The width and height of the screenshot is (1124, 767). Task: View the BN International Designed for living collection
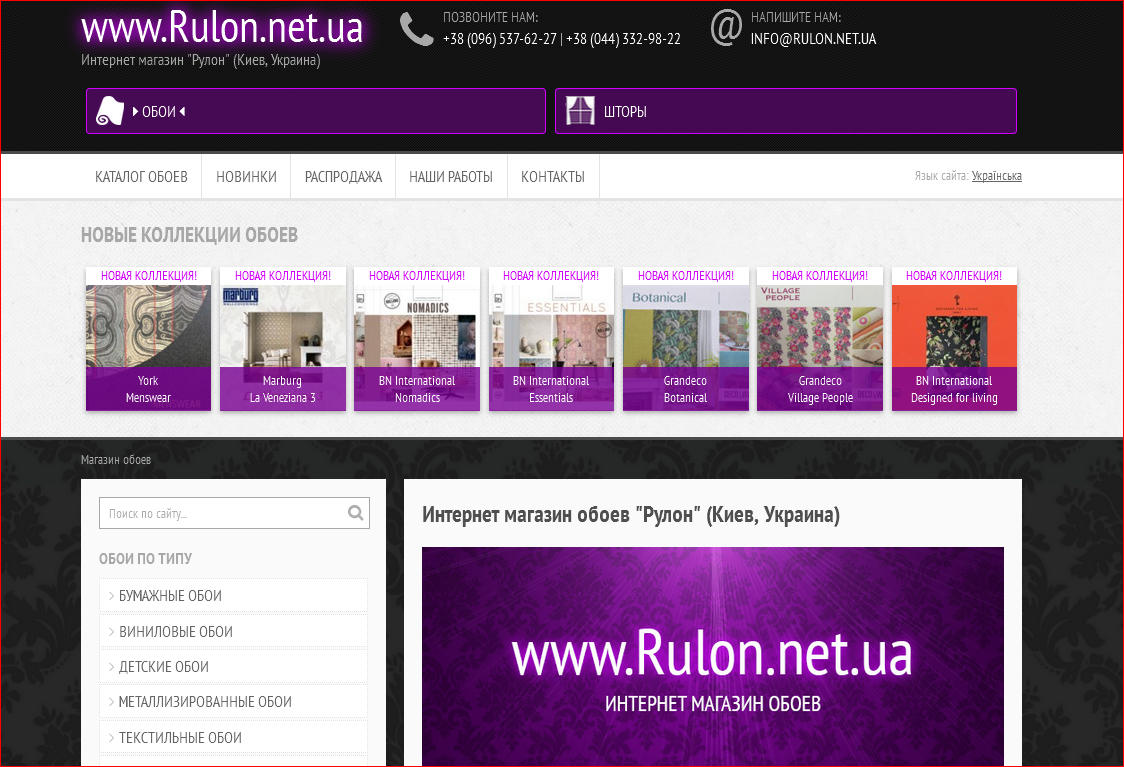[x=954, y=339]
